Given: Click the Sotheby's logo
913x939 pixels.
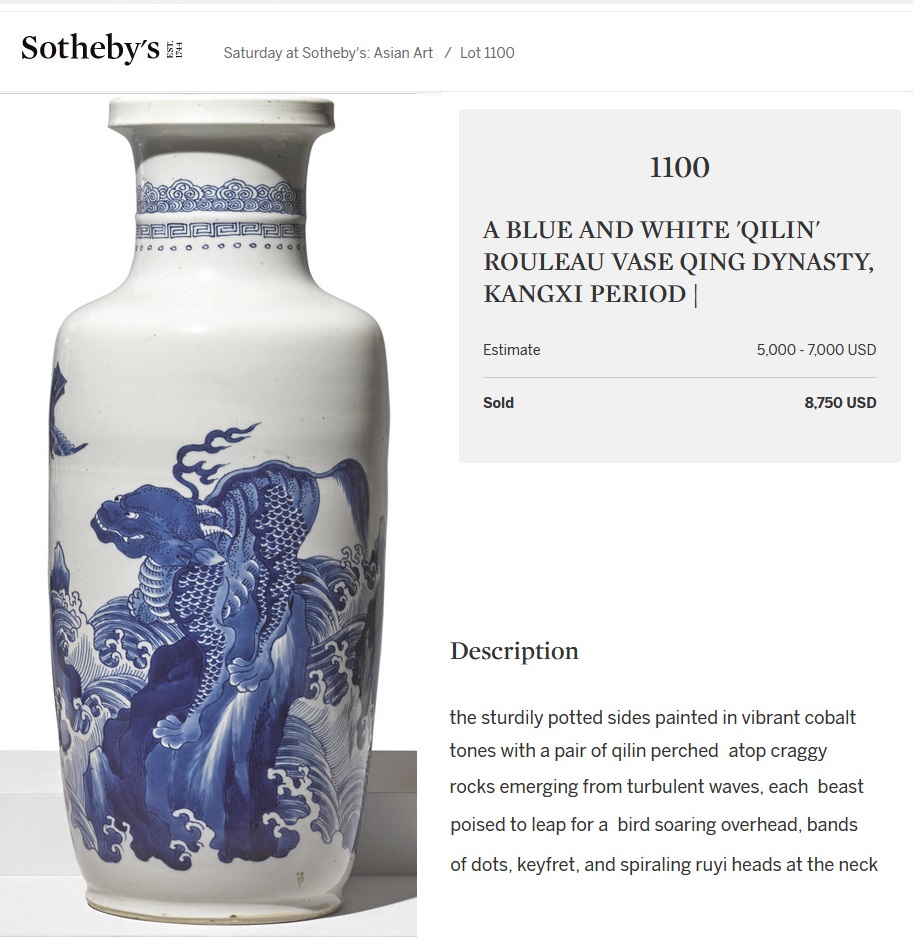Looking at the screenshot, I should [x=101, y=49].
